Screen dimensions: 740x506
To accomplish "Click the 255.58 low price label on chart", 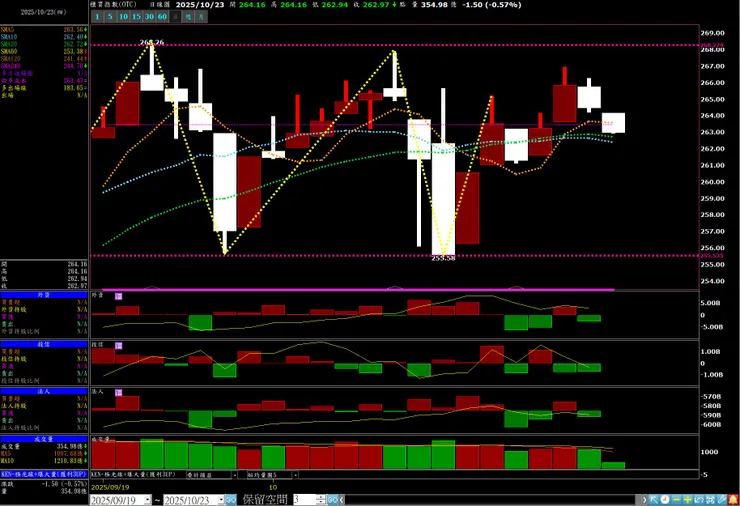I will (x=443, y=258).
